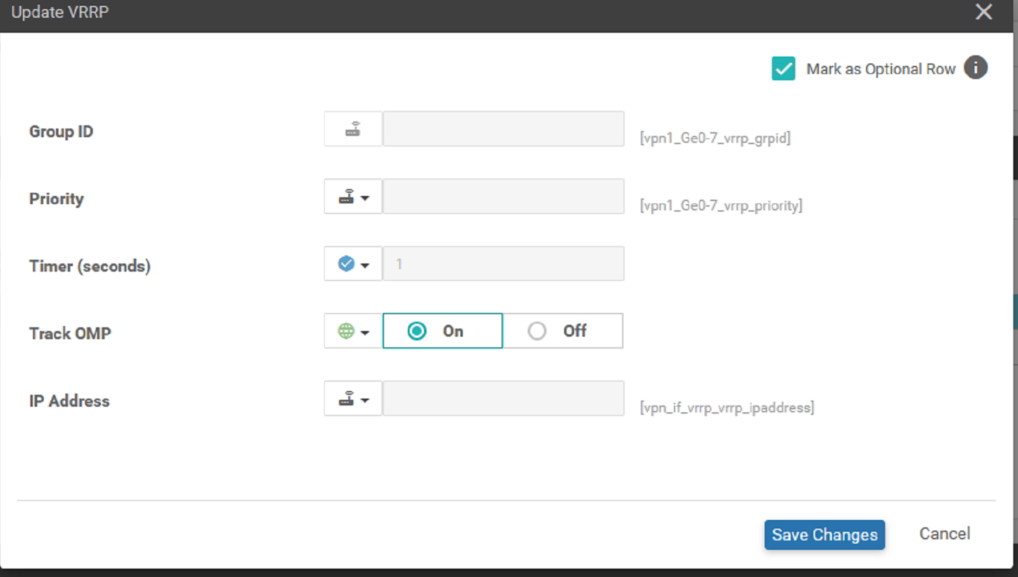1018x577 pixels.
Task: Click the info icon beside Mark as Optional Row
Action: pos(975,68)
